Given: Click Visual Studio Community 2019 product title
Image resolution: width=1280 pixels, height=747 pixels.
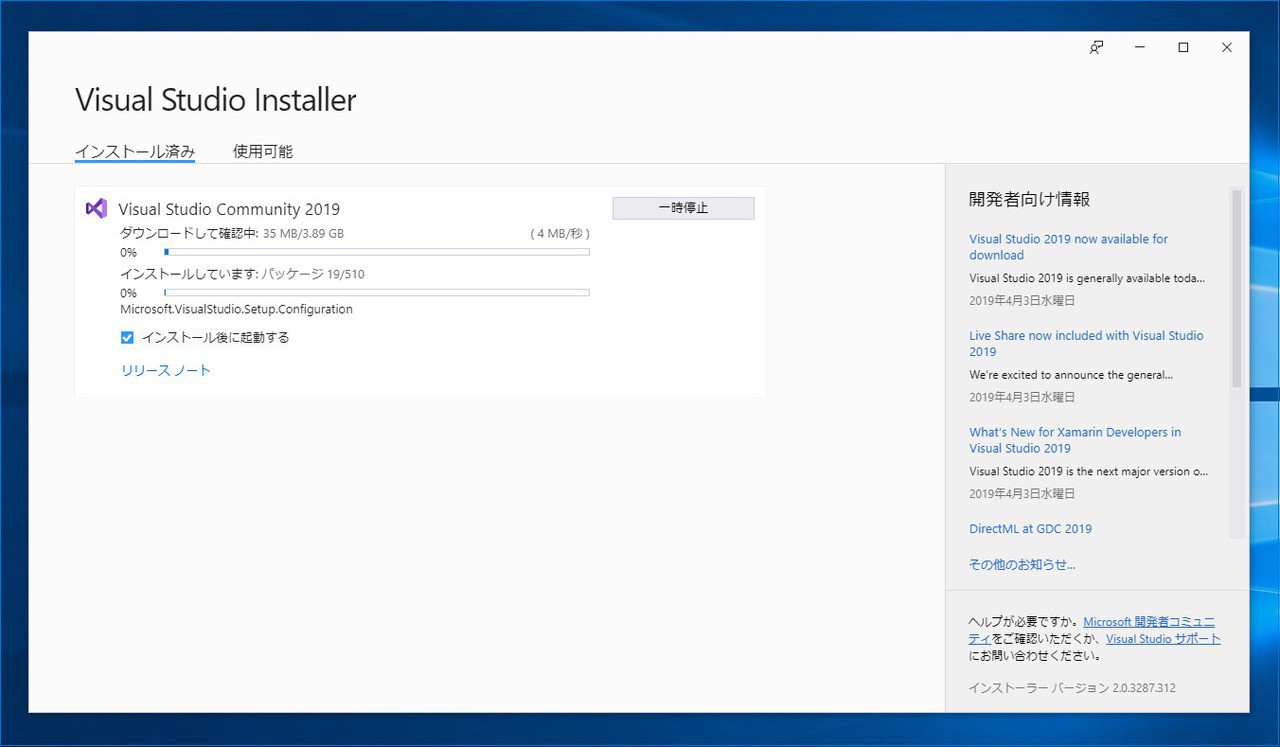Looking at the screenshot, I should pos(229,209).
